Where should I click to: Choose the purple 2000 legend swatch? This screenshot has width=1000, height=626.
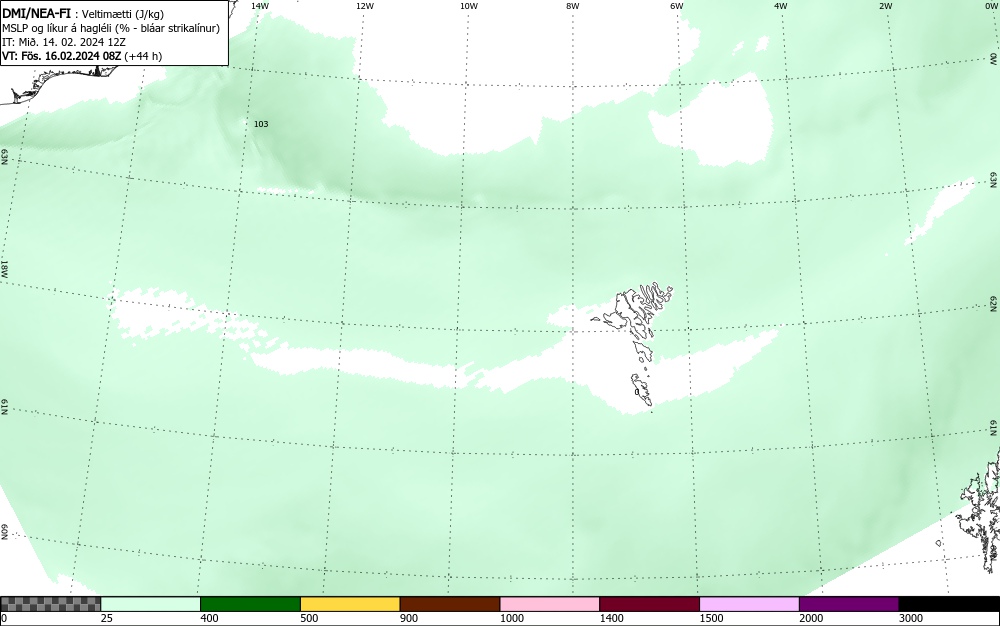pos(849,604)
